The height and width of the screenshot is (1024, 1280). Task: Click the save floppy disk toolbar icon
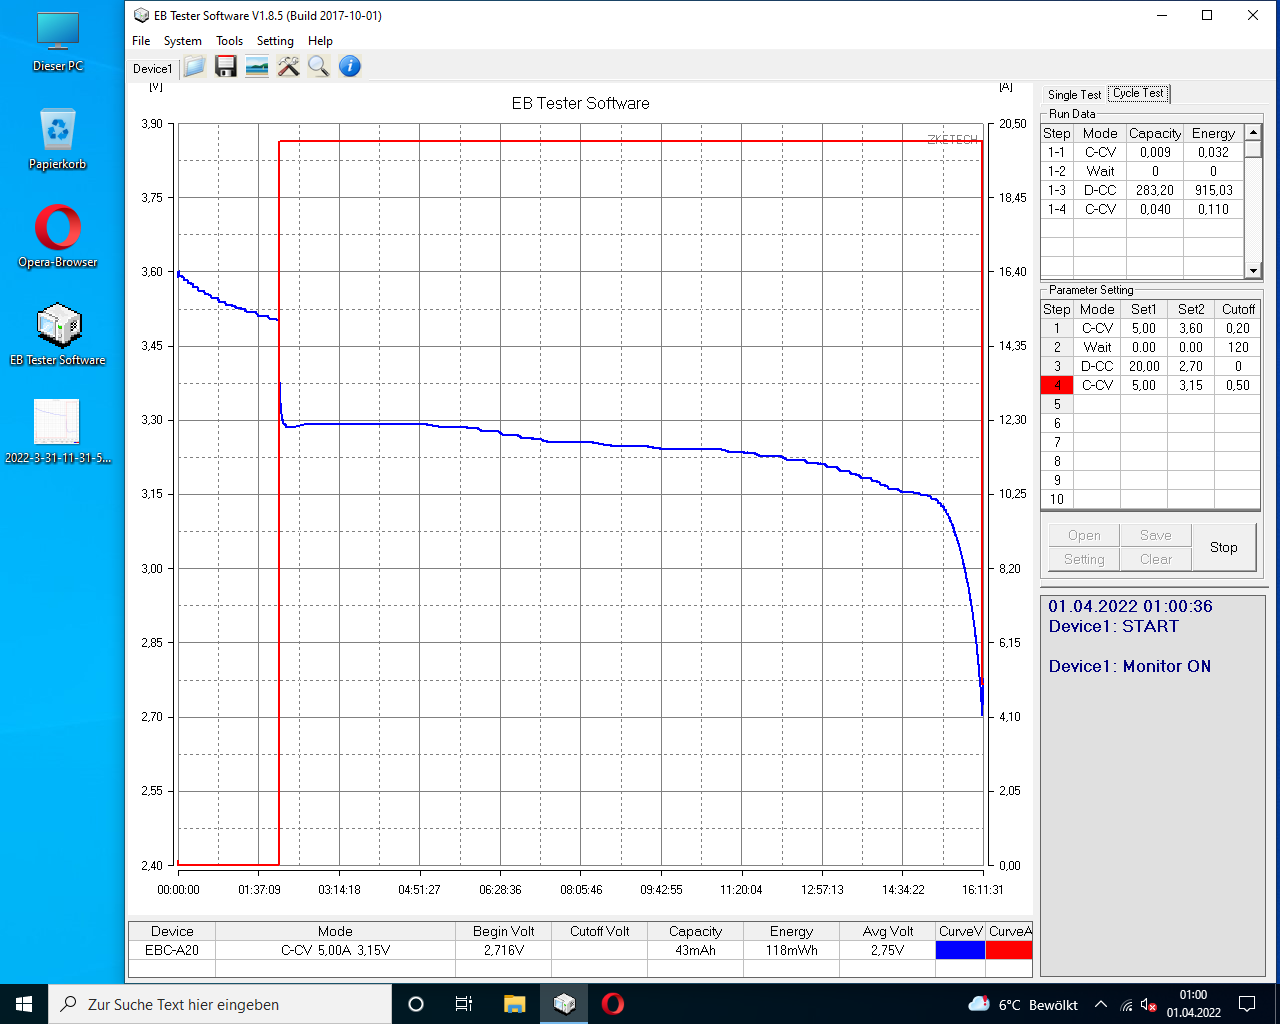226,67
